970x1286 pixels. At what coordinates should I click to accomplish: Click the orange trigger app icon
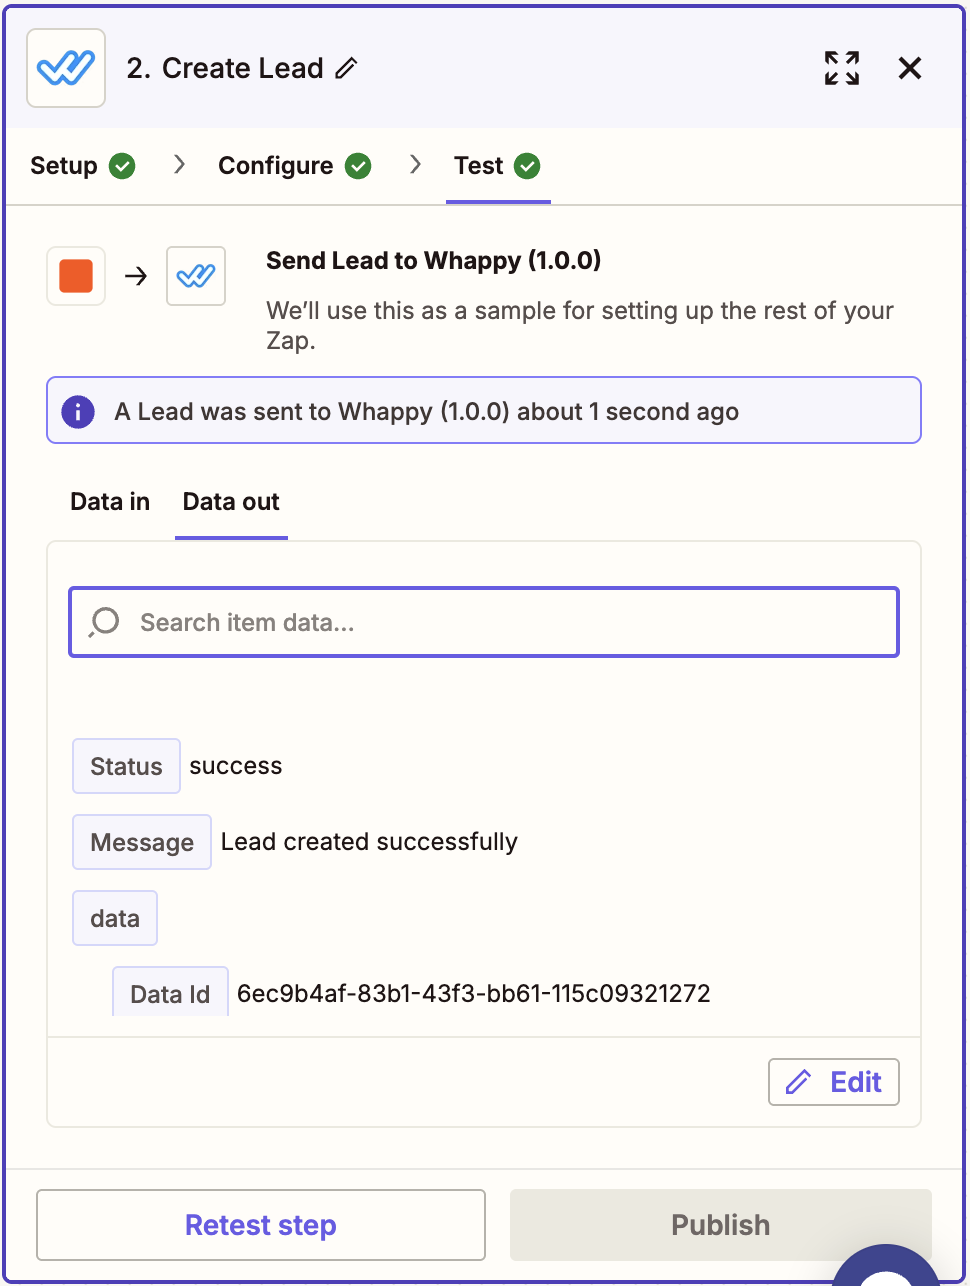tap(75, 276)
